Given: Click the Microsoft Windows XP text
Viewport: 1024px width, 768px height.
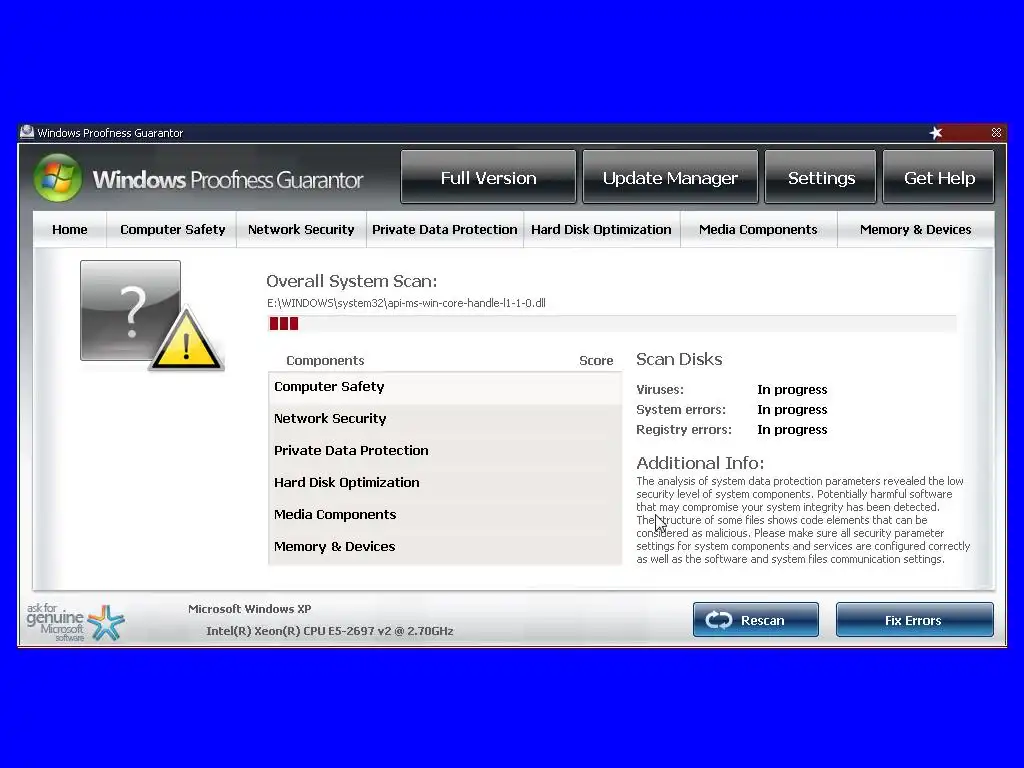Looking at the screenshot, I should (x=249, y=609).
